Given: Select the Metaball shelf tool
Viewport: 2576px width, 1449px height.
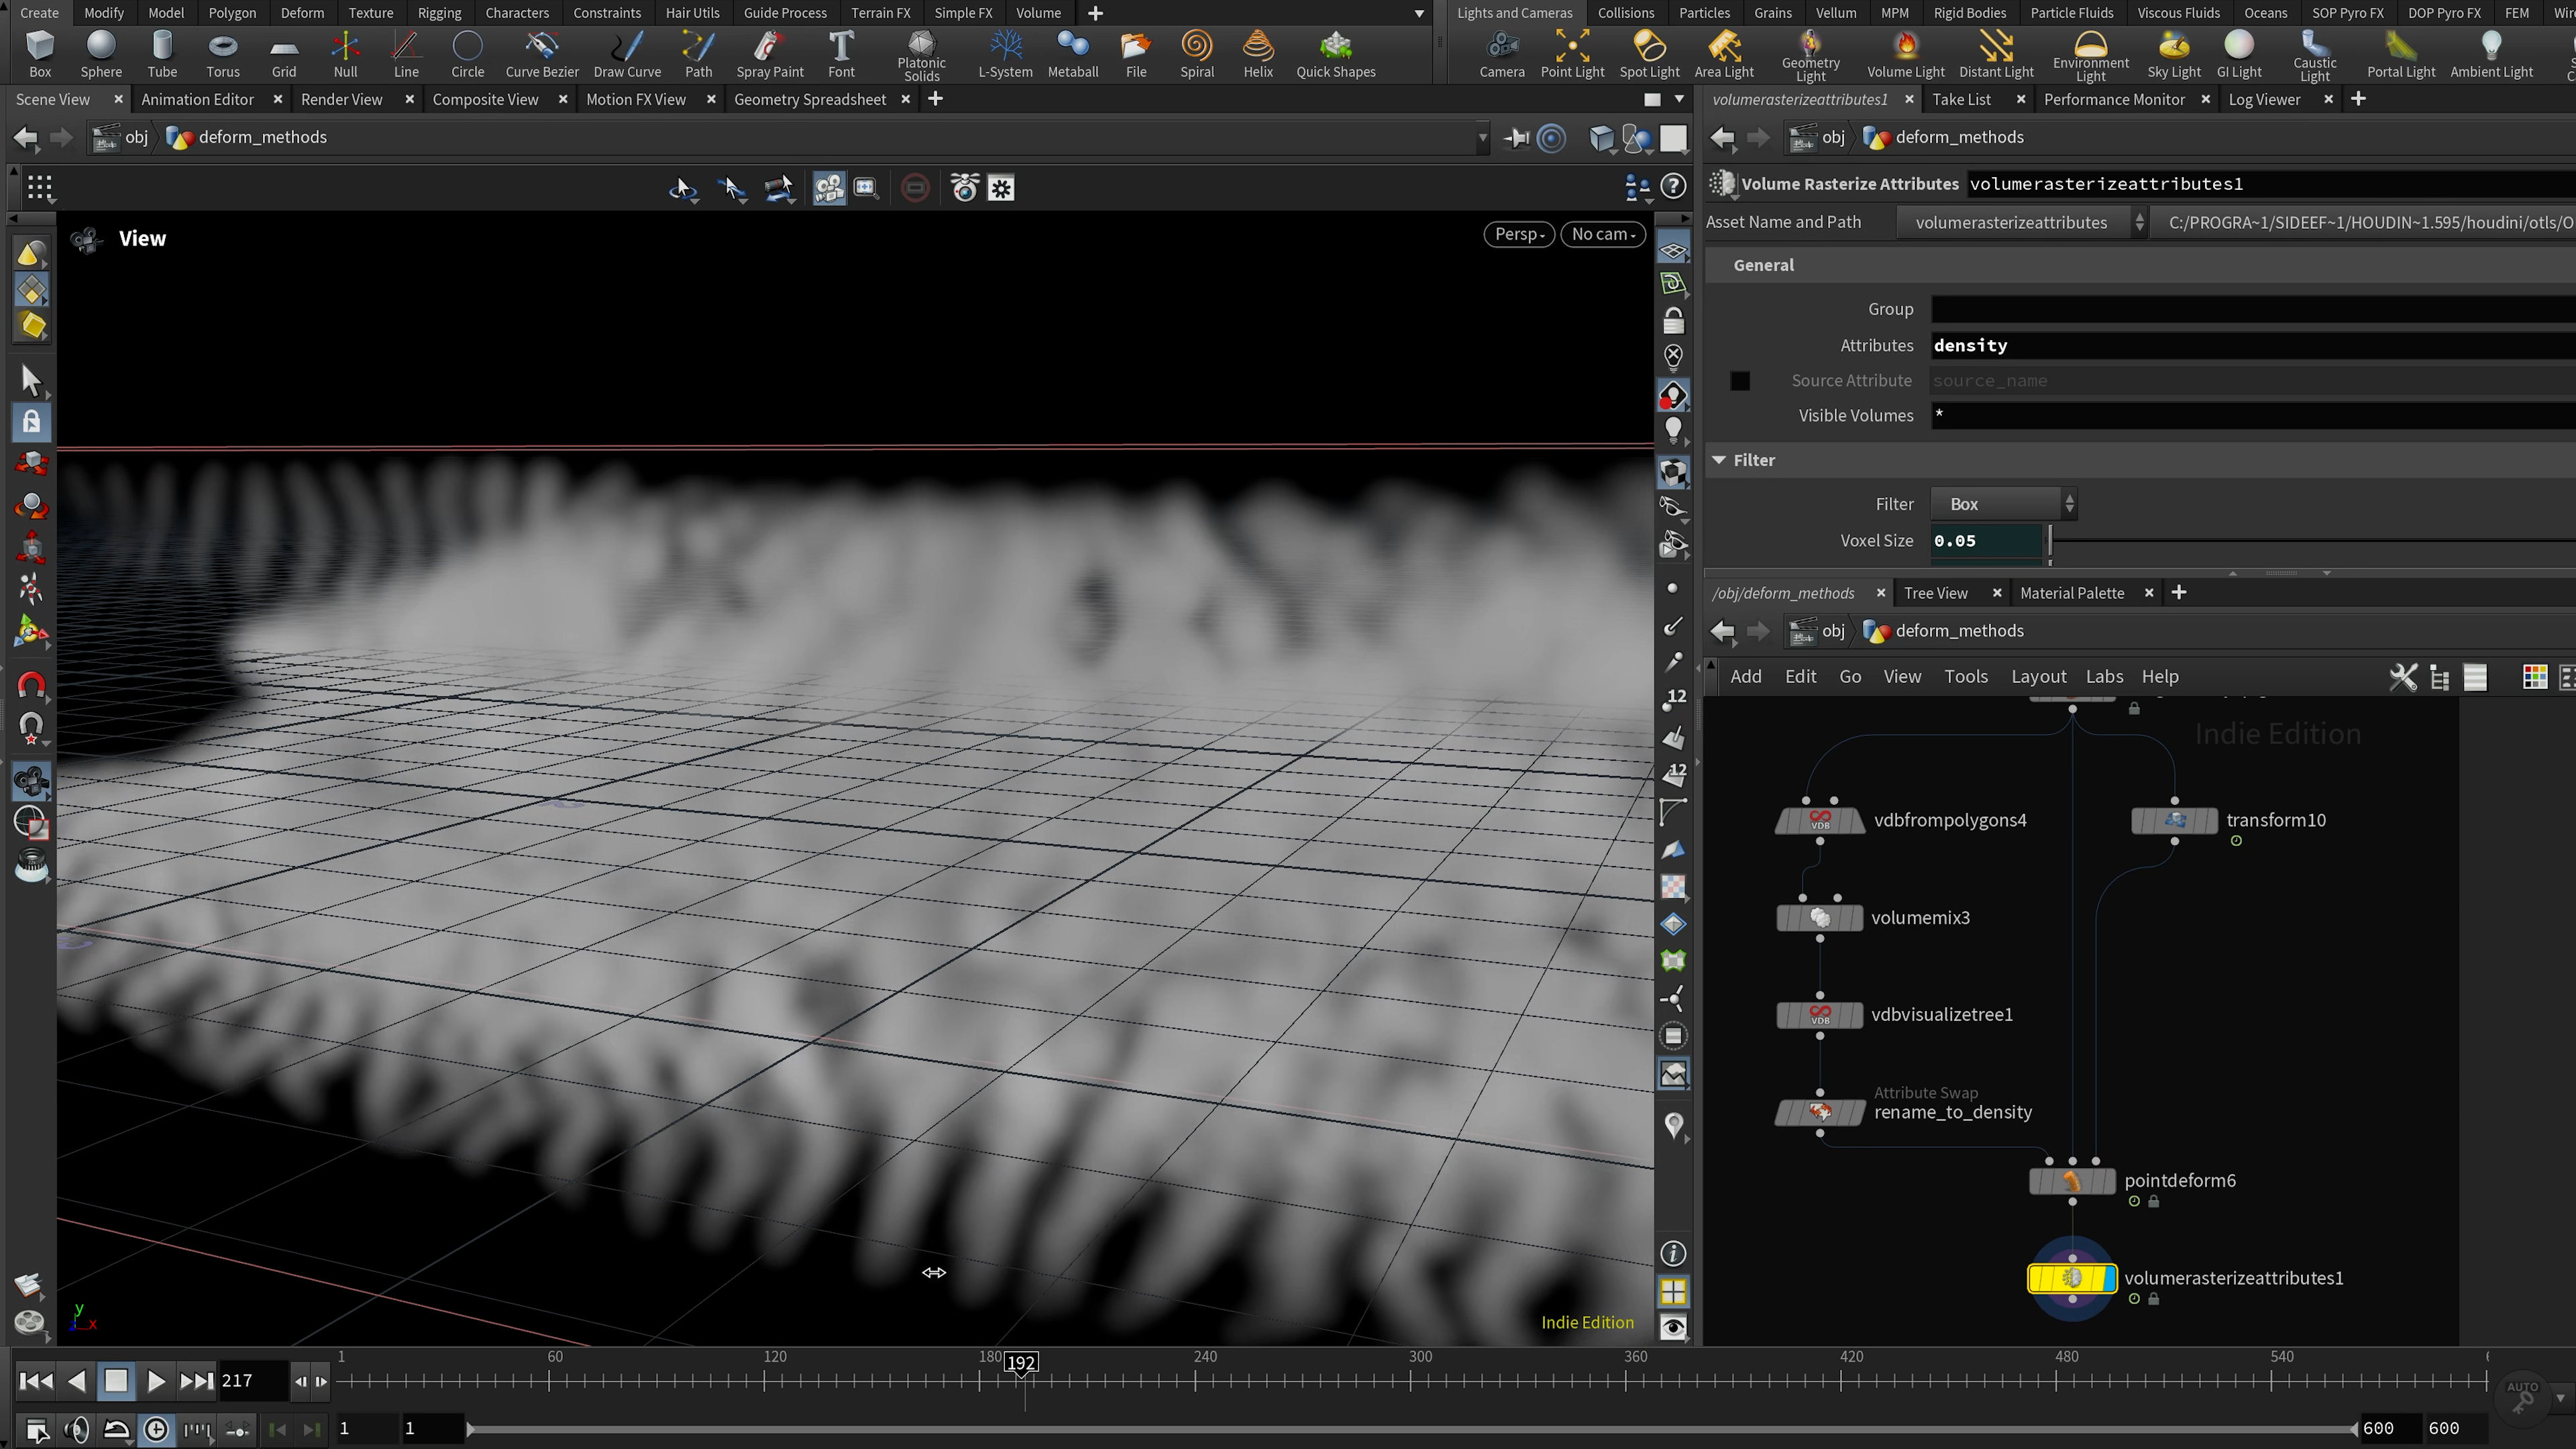Looking at the screenshot, I should point(1072,54).
